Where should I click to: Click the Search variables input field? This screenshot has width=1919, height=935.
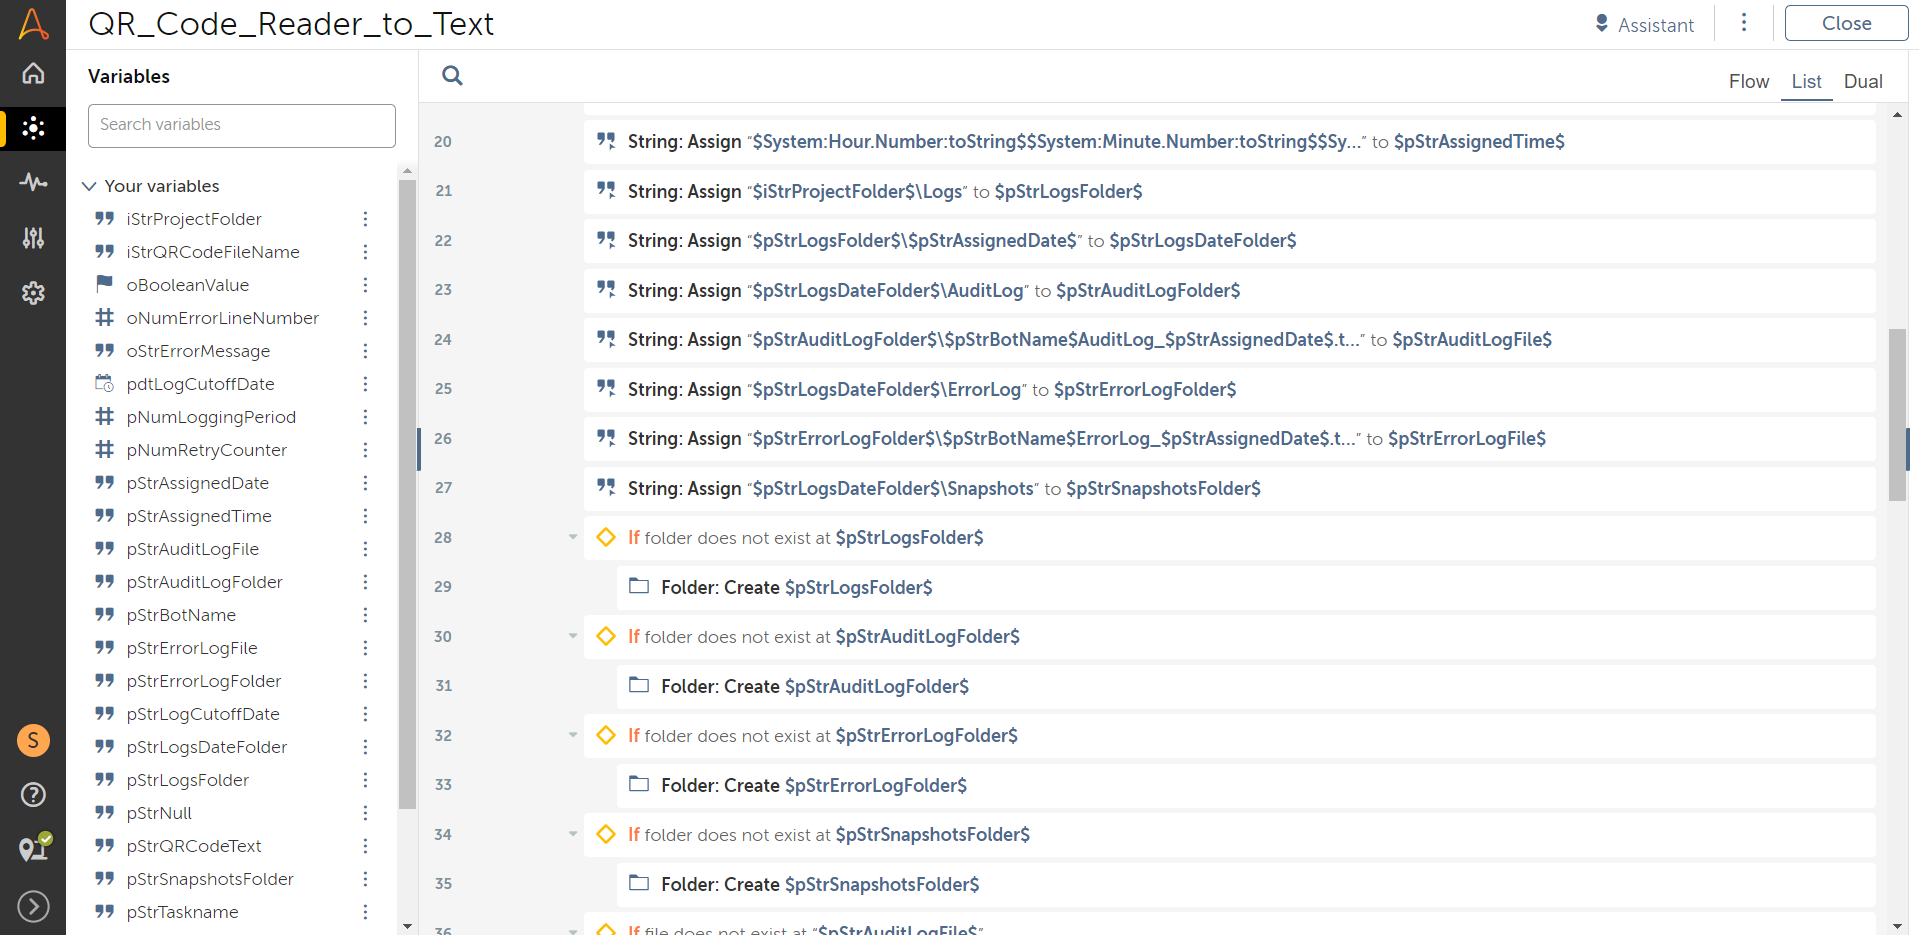coord(242,125)
